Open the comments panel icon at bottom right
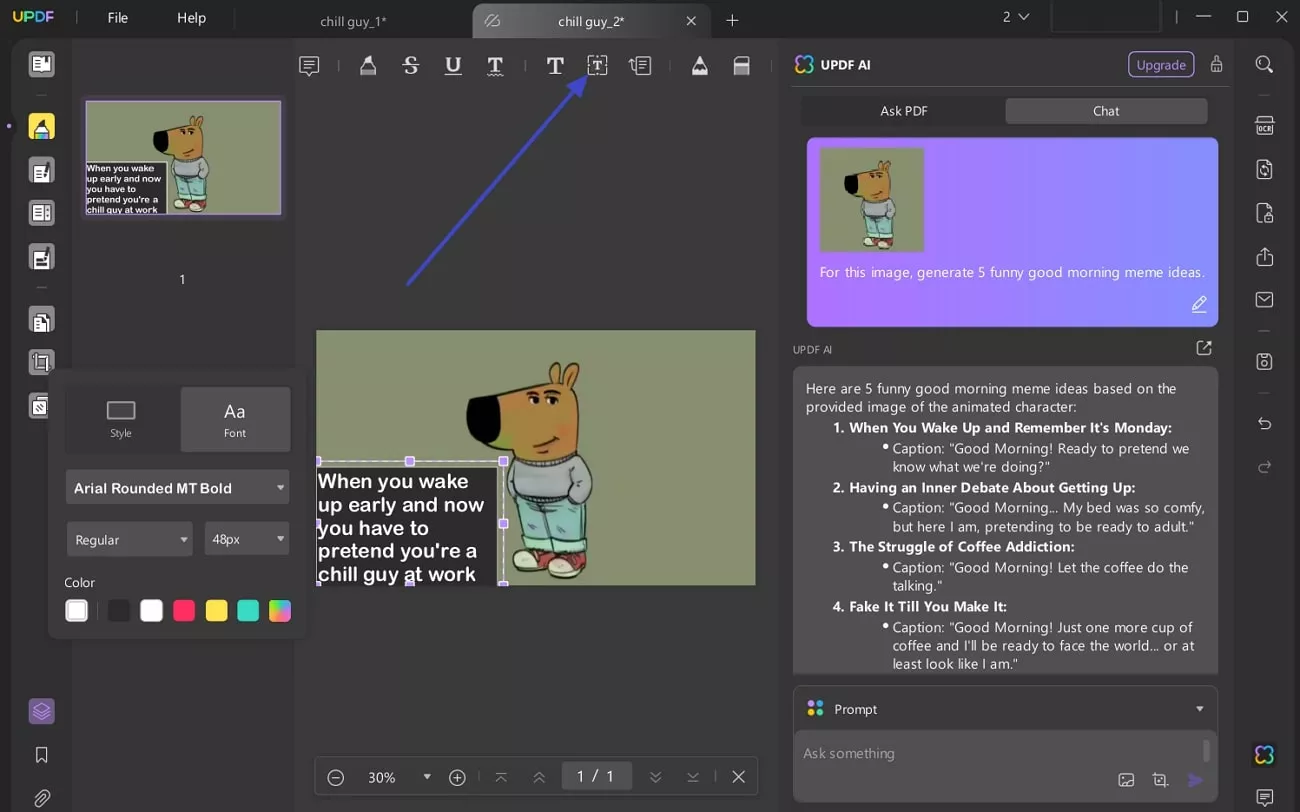This screenshot has width=1300, height=812. [x=1264, y=798]
